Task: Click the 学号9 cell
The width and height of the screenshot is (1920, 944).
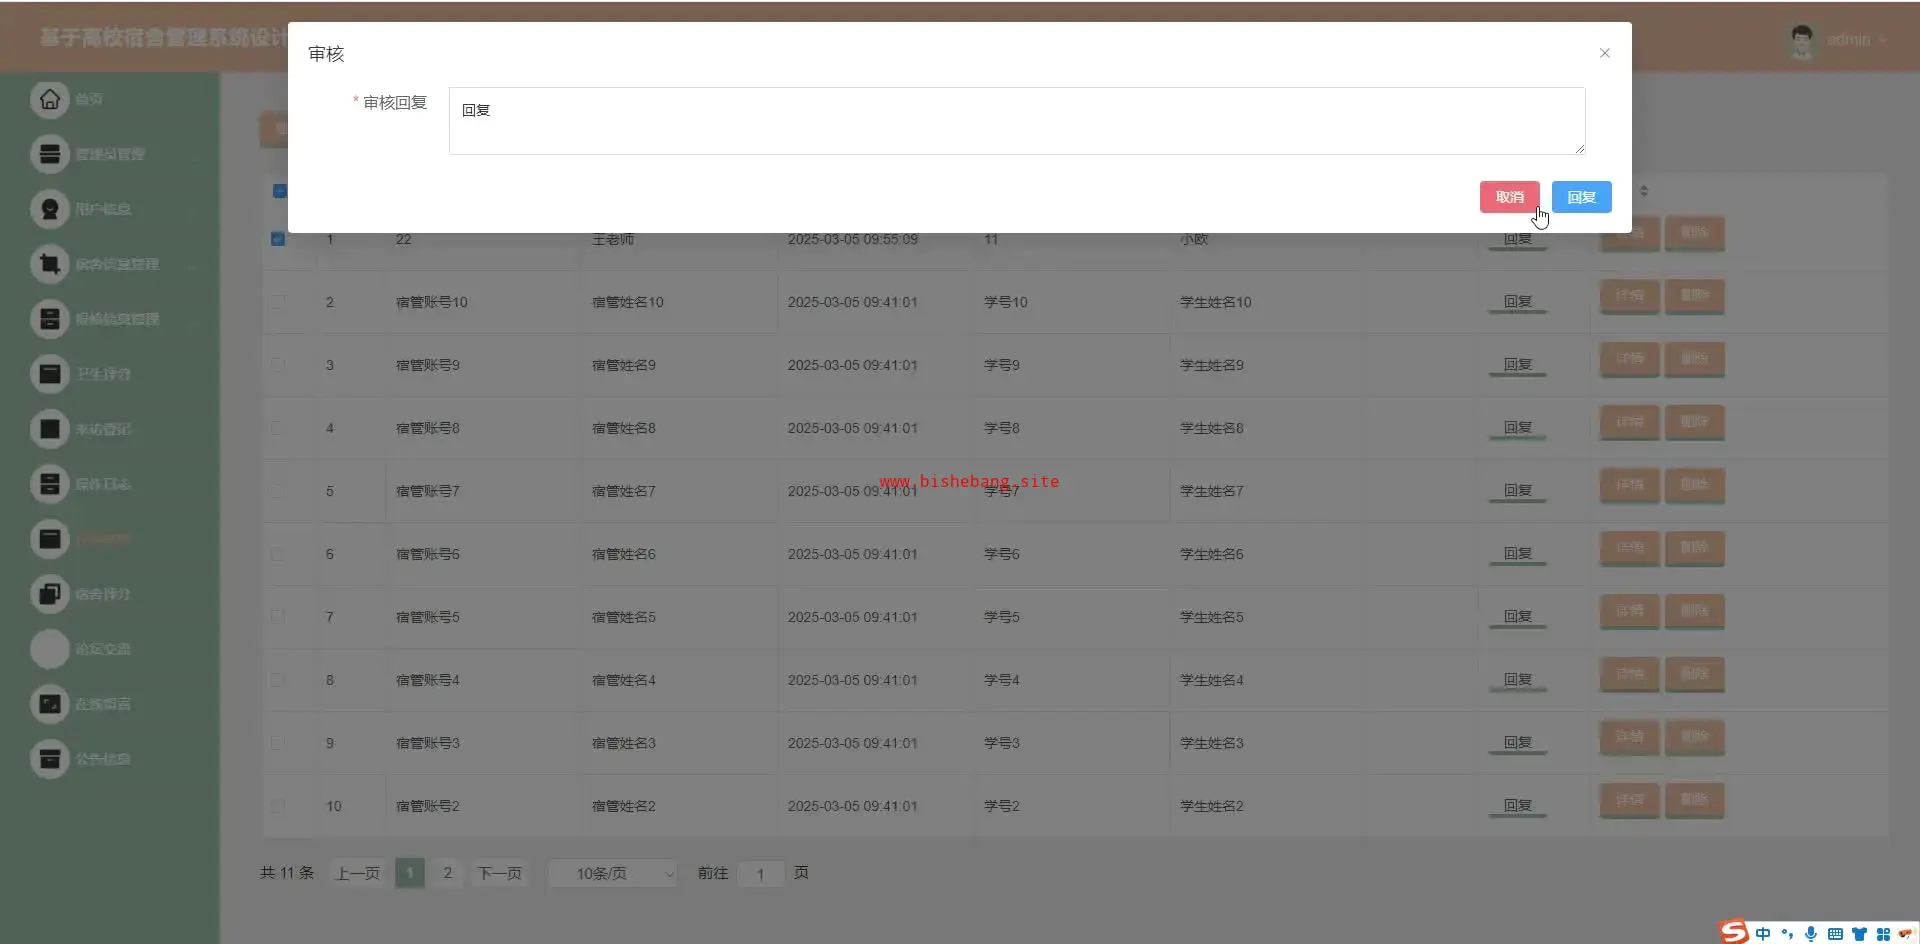Action: click(x=1002, y=365)
